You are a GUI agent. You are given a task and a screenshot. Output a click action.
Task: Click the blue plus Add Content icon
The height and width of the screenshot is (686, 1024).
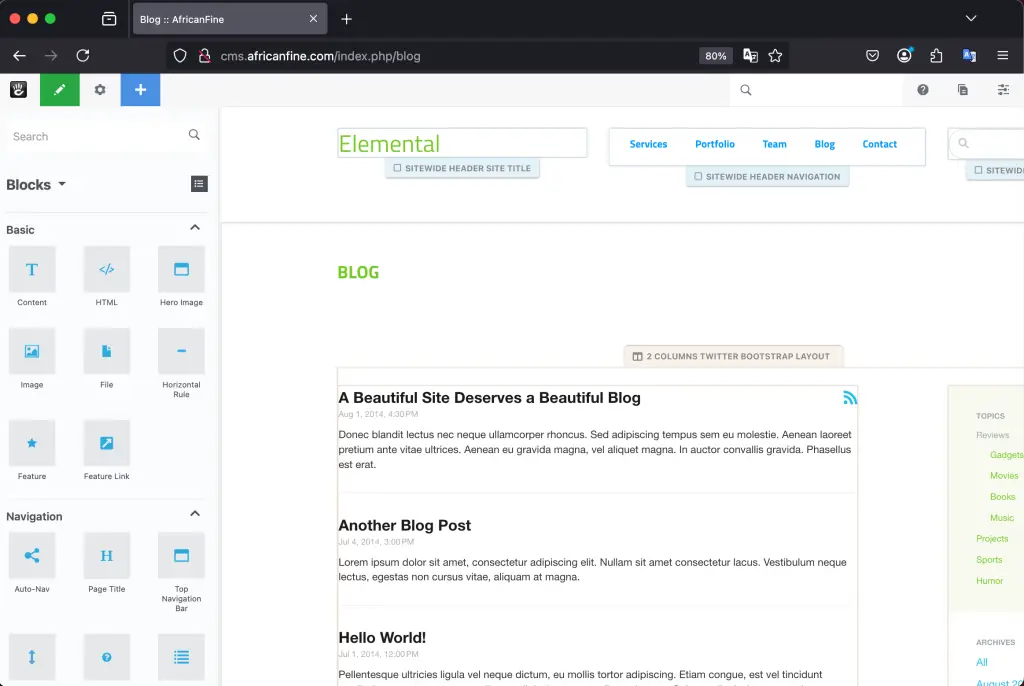139,89
